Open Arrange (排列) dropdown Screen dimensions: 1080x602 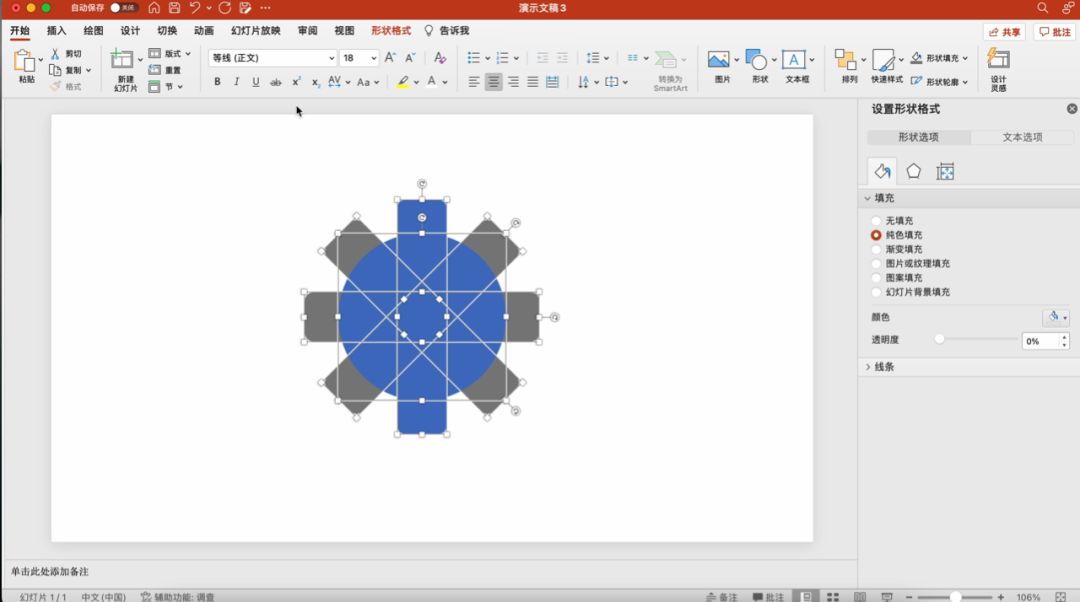click(849, 65)
